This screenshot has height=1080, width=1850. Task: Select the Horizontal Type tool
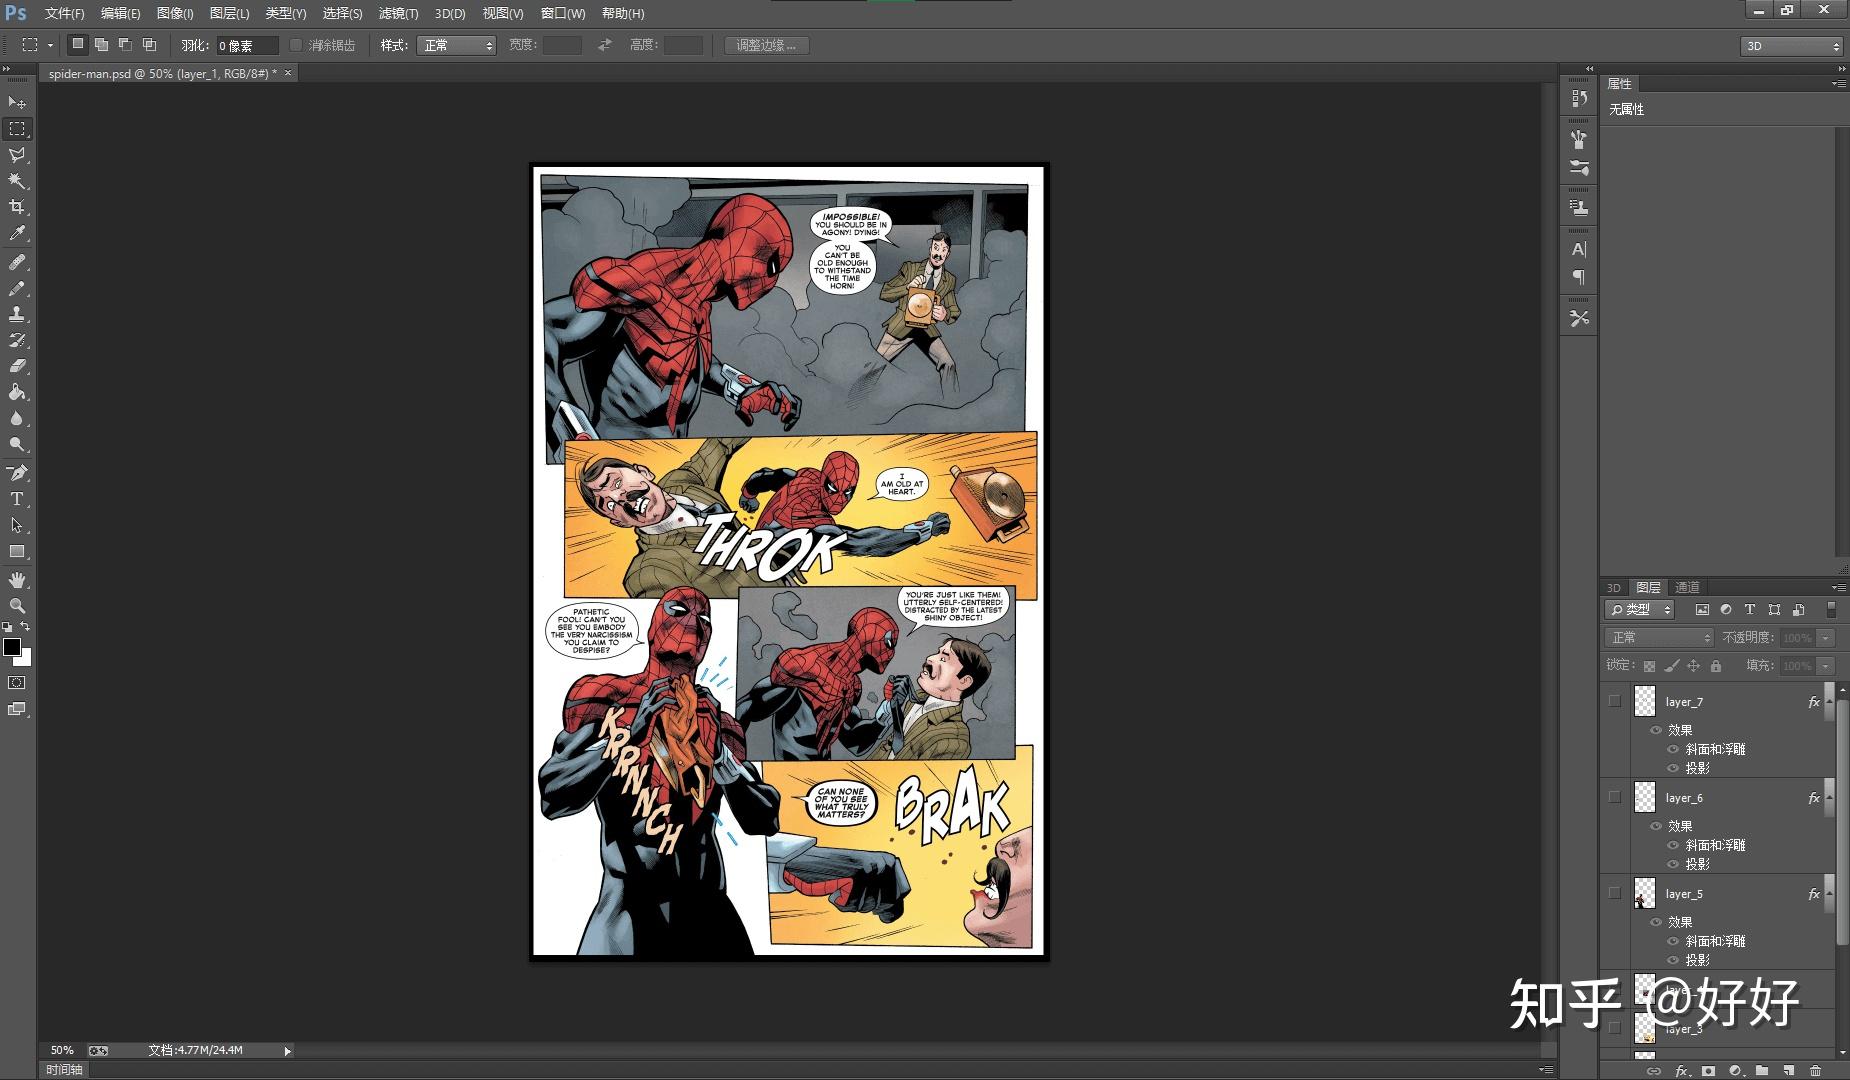[x=17, y=499]
